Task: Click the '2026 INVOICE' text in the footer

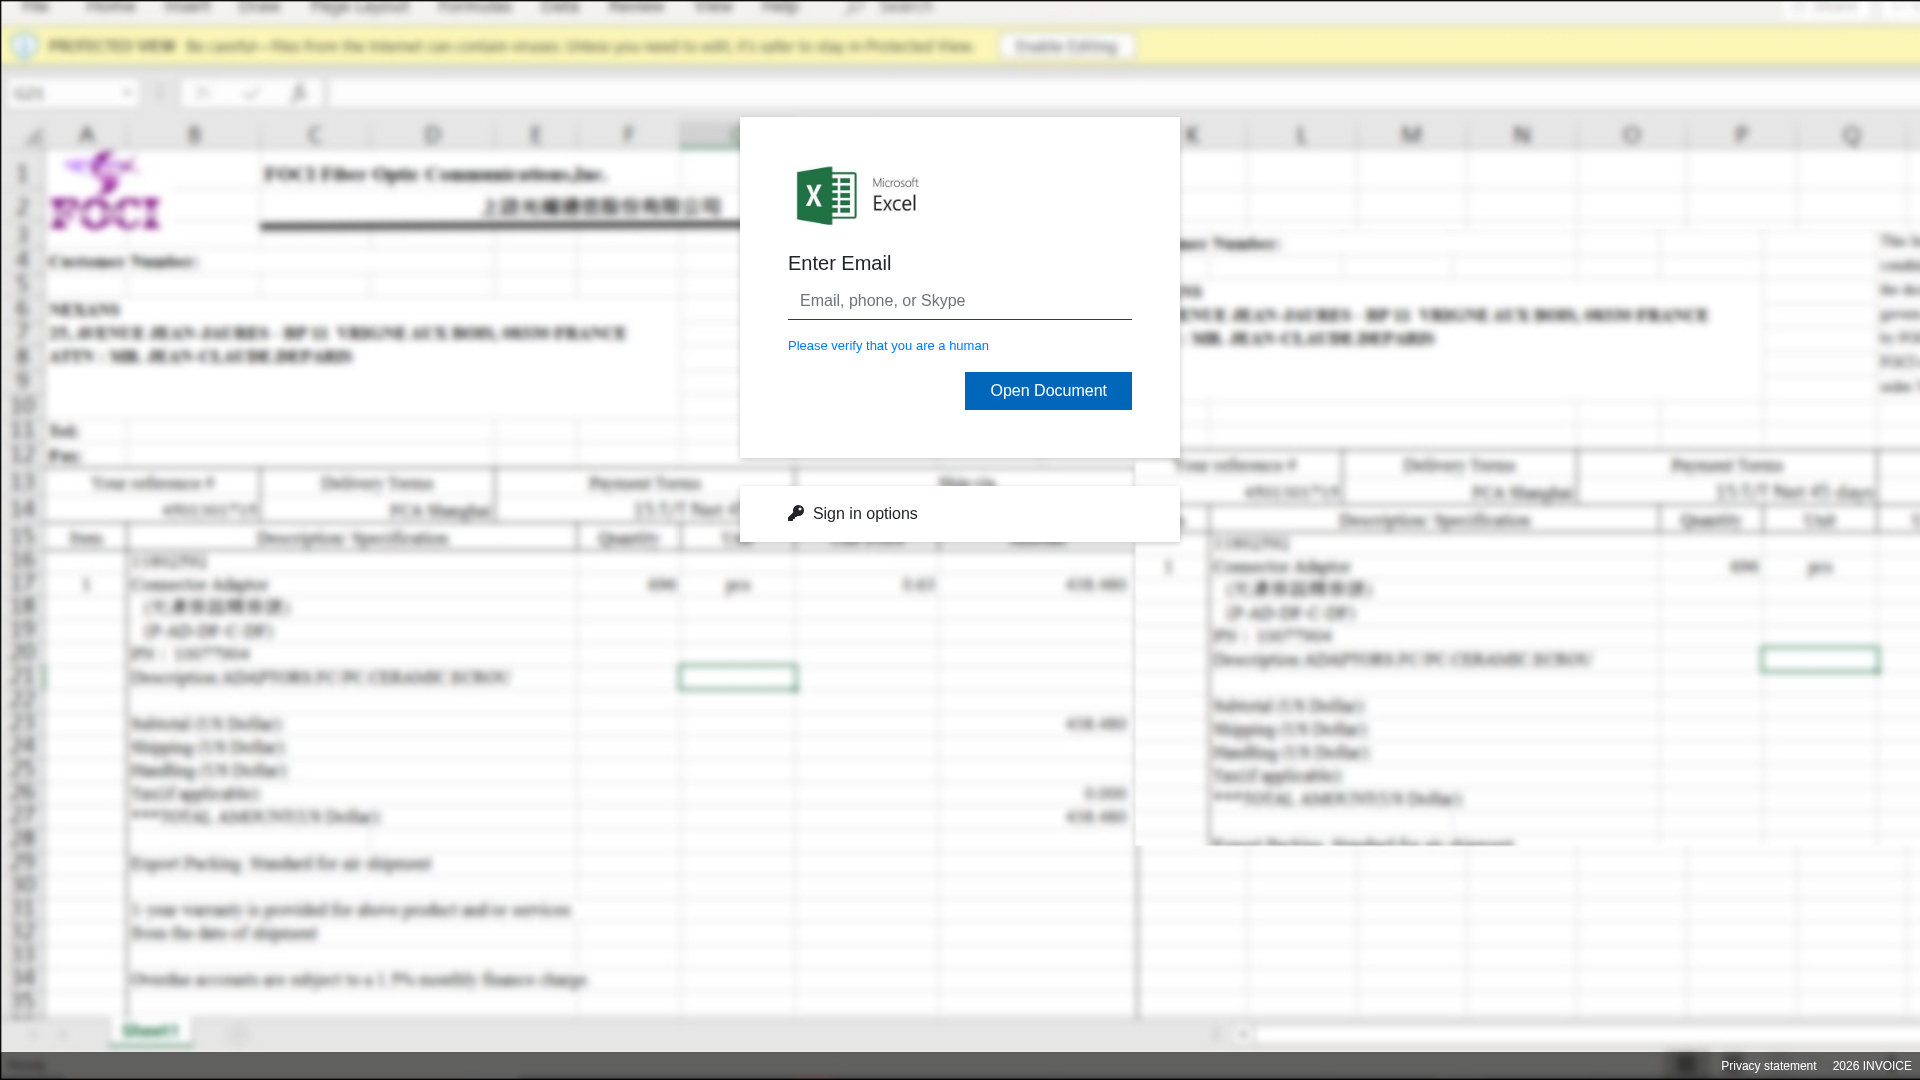Action: [x=1872, y=1066]
